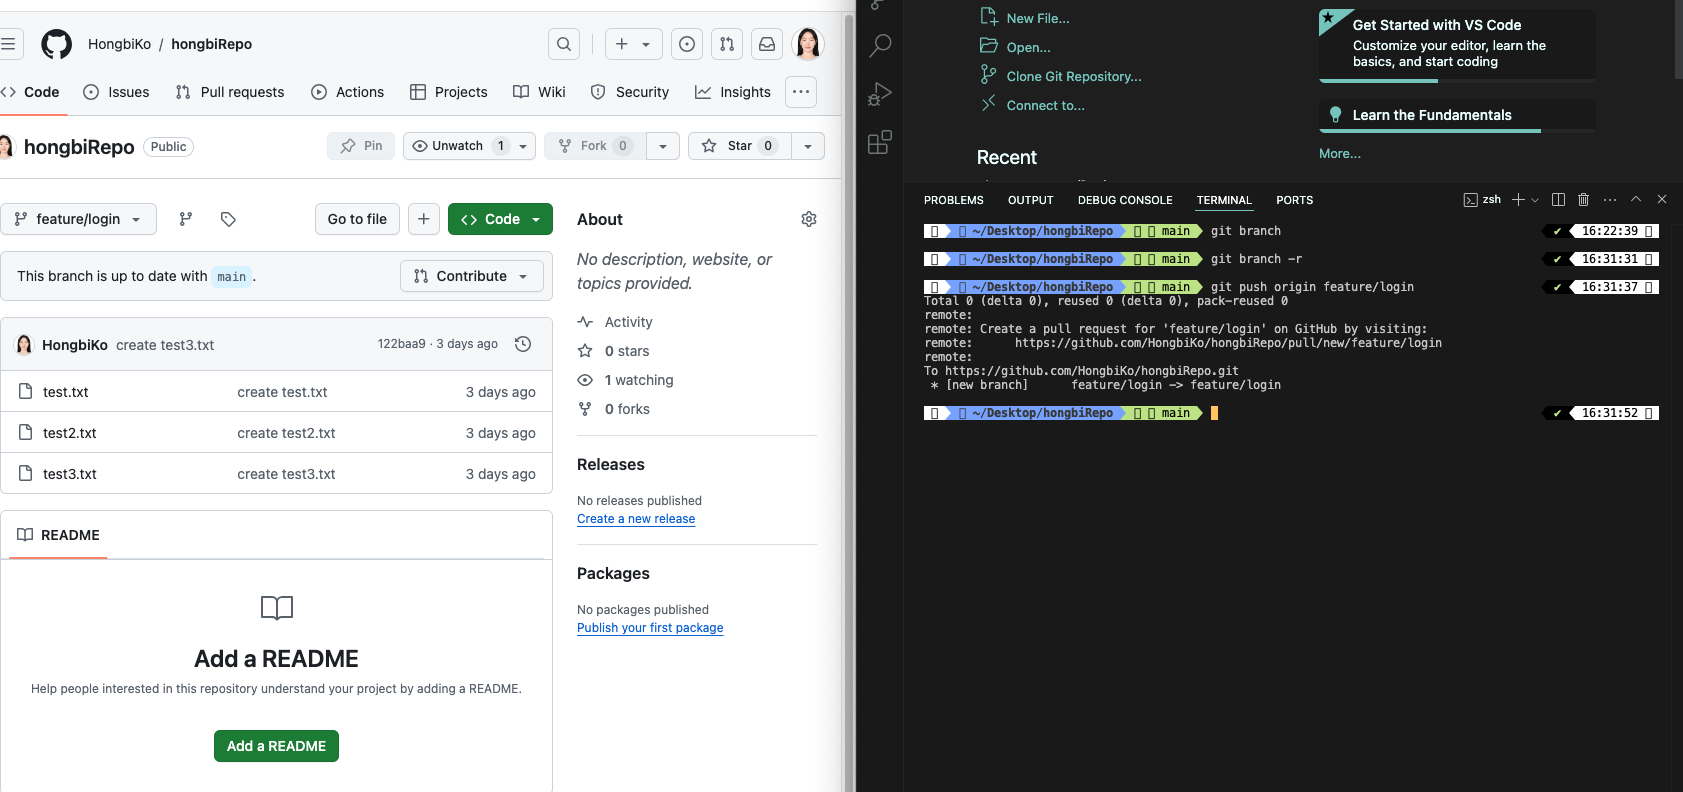The width and height of the screenshot is (1683, 792).
Task: Switch to the Pull requests tab
Action: pos(230,92)
